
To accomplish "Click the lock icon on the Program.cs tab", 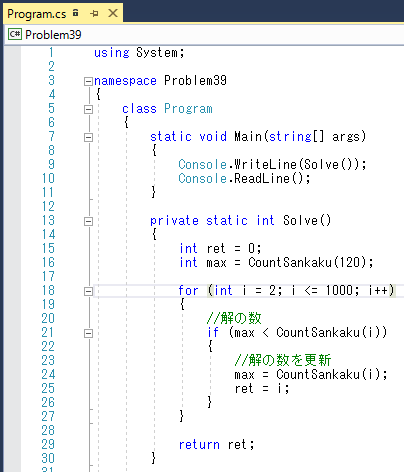I will pyautogui.click(x=76, y=13).
